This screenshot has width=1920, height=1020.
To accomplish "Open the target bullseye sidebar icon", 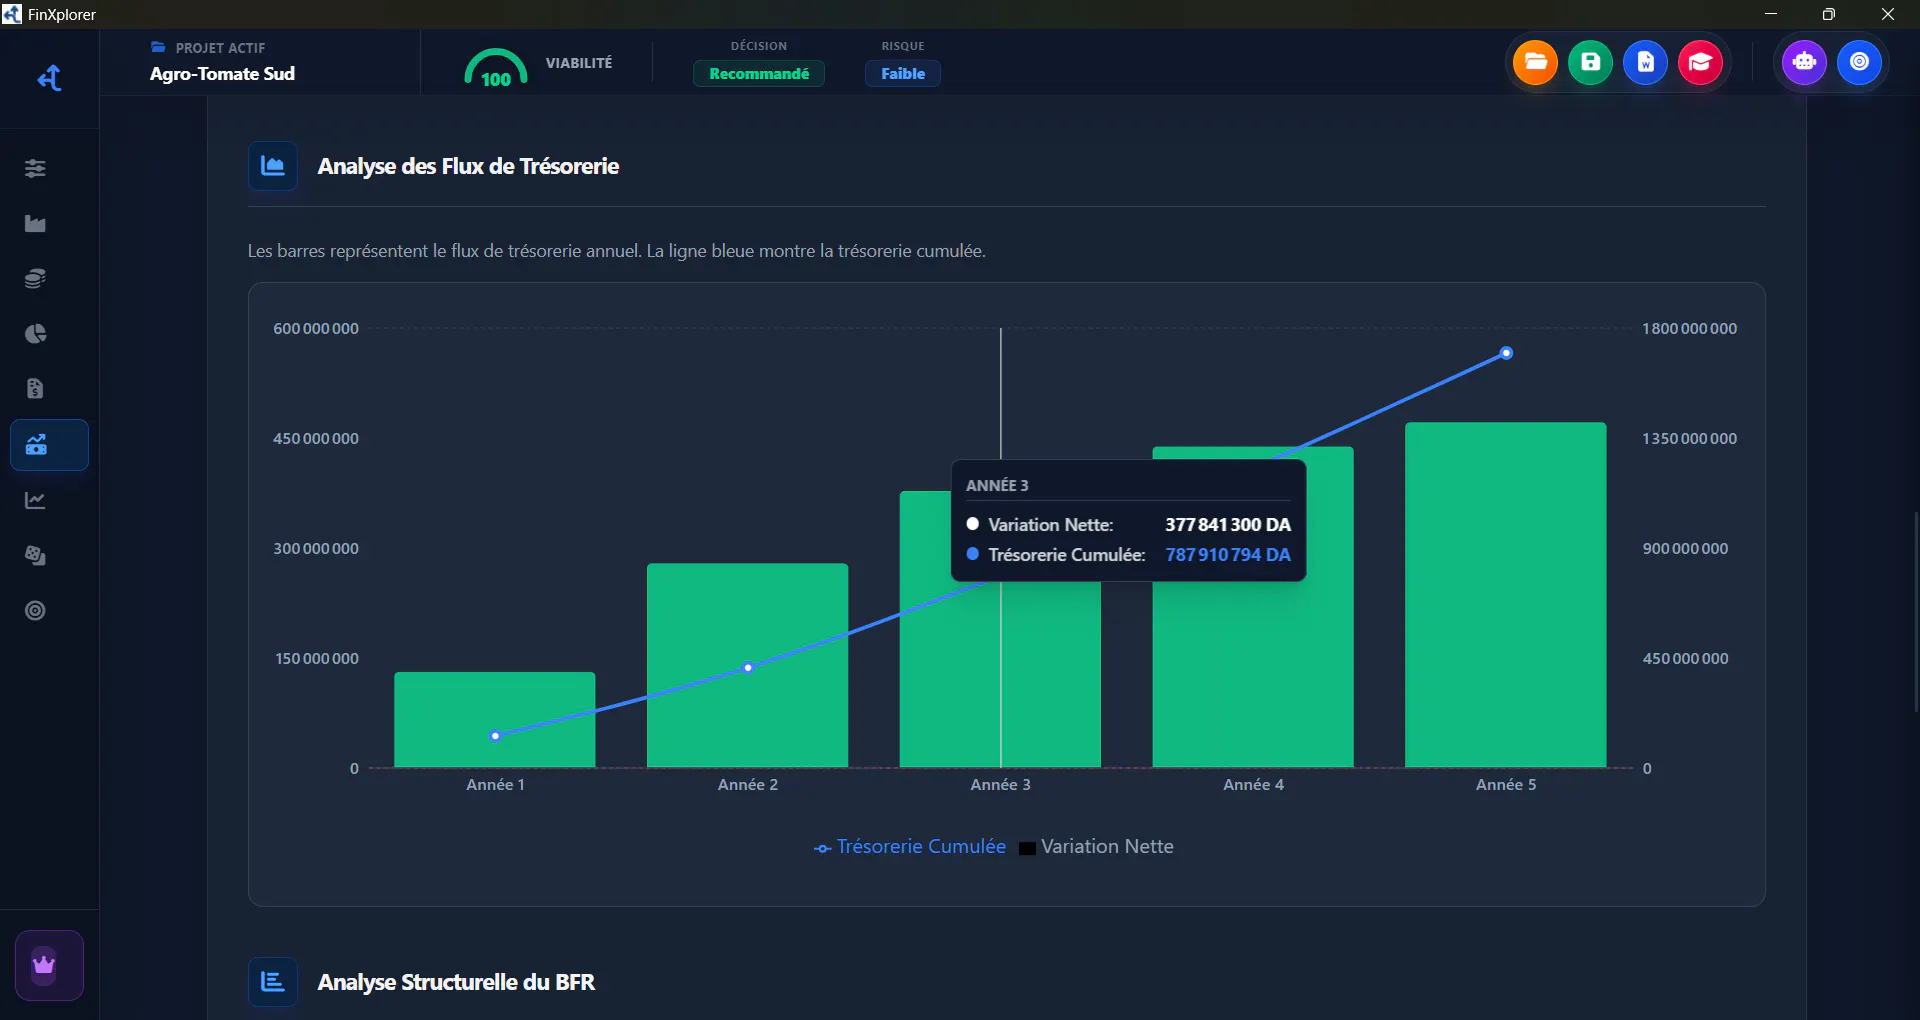I will tap(35, 610).
